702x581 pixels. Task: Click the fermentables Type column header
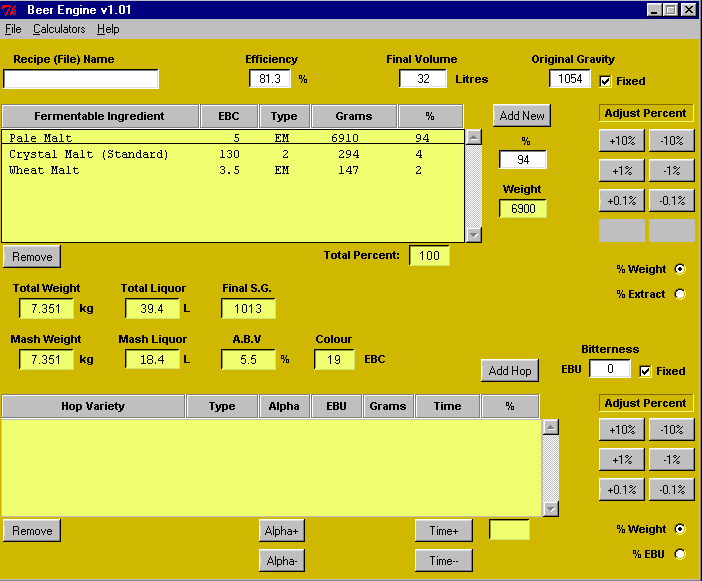284,116
